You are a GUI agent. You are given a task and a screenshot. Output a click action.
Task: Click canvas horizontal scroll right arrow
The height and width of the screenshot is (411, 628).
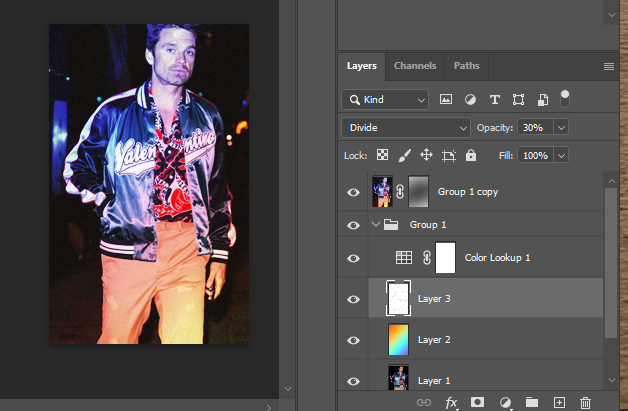tap(269, 407)
